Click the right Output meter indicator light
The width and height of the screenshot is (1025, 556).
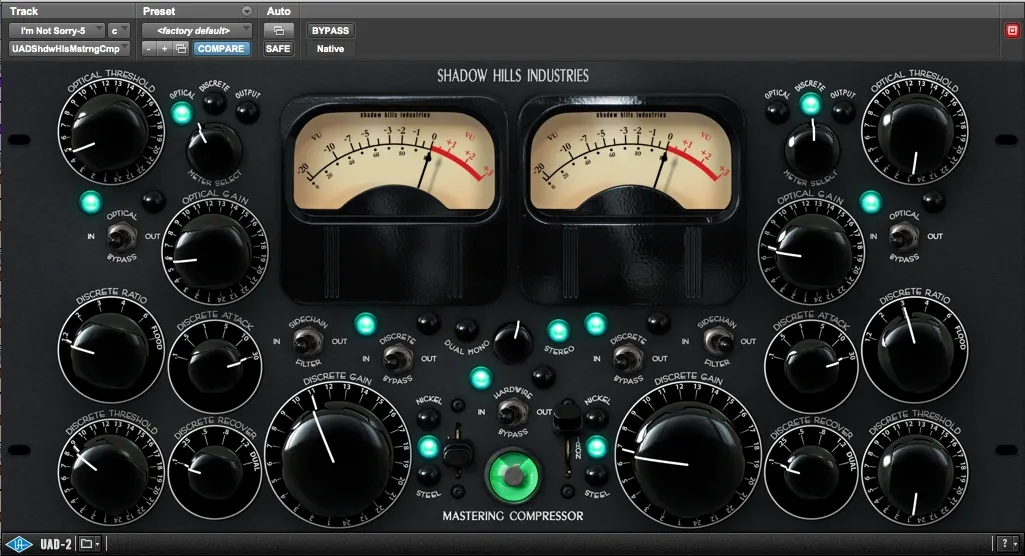coord(843,112)
